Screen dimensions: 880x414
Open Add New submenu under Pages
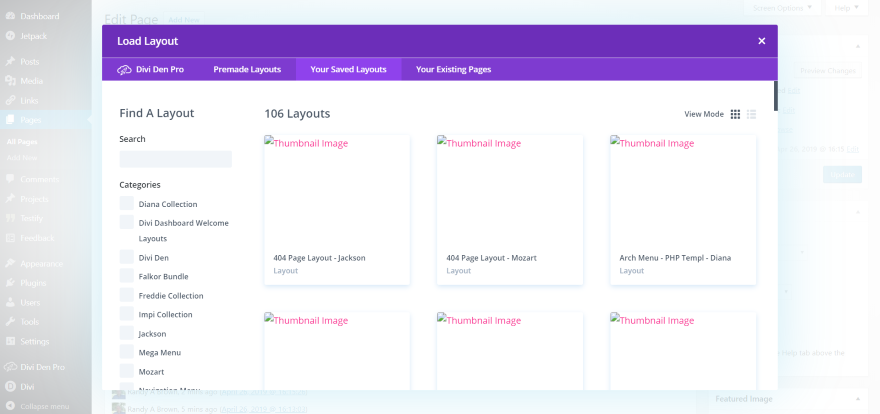[x=22, y=158]
